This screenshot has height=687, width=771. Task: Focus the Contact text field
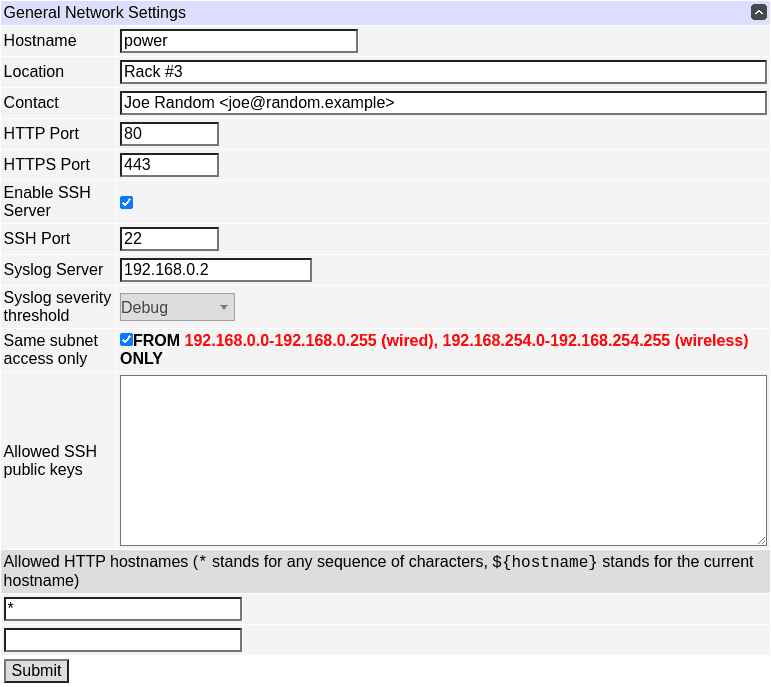[x=442, y=103]
